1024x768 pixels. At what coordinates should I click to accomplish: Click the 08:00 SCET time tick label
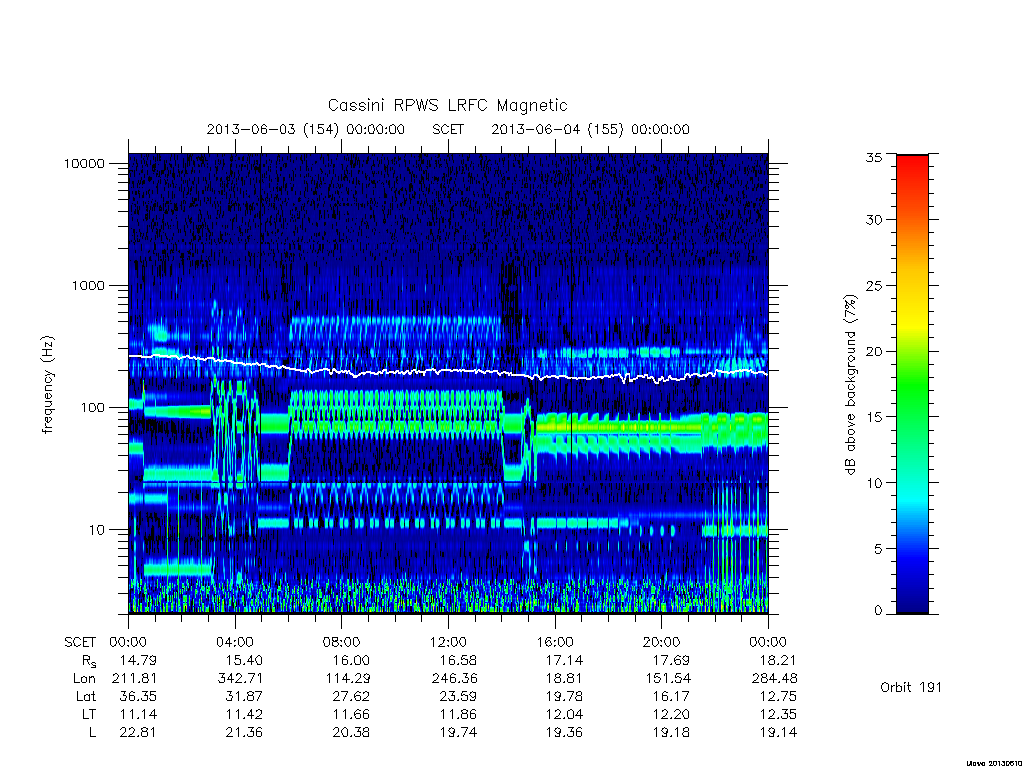pyautogui.click(x=342, y=642)
